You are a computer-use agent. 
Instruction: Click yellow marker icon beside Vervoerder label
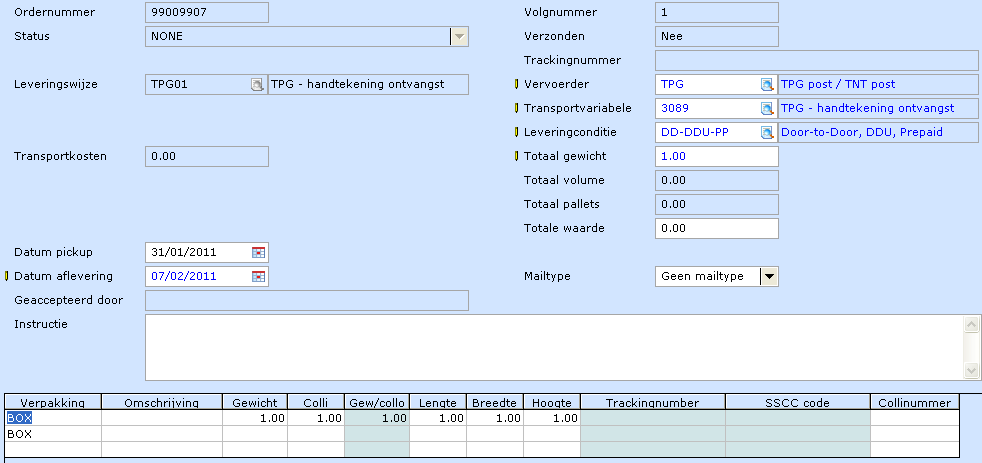pyautogui.click(x=517, y=84)
